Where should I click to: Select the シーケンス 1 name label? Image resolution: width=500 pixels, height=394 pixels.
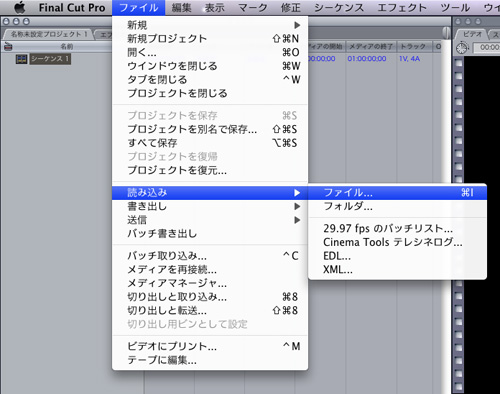(x=50, y=59)
